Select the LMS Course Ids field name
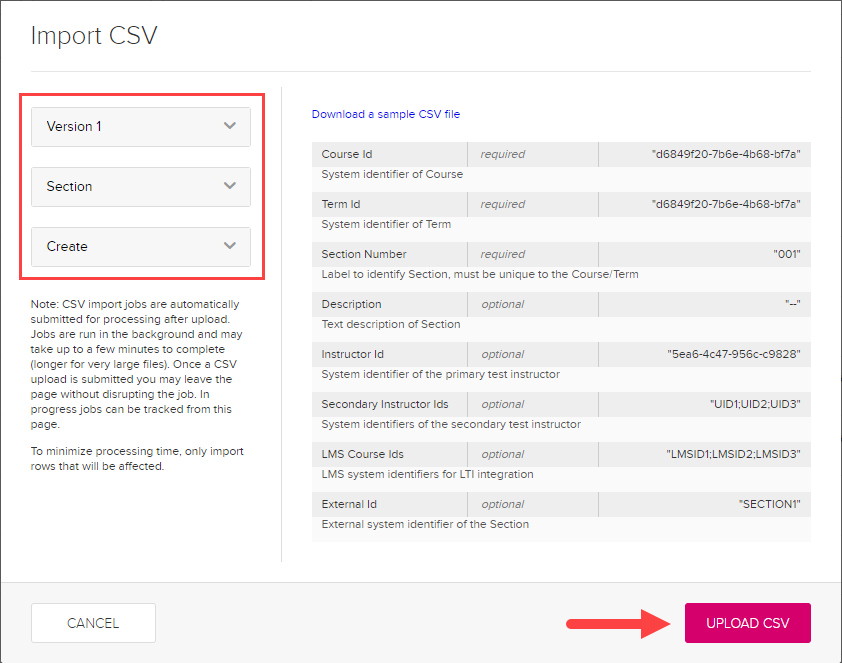This screenshot has height=663, width=842. click(x=362, y=454)
